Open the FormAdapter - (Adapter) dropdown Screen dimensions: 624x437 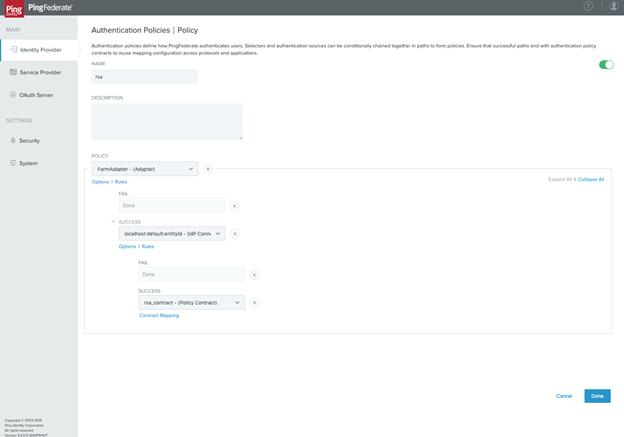145,169
